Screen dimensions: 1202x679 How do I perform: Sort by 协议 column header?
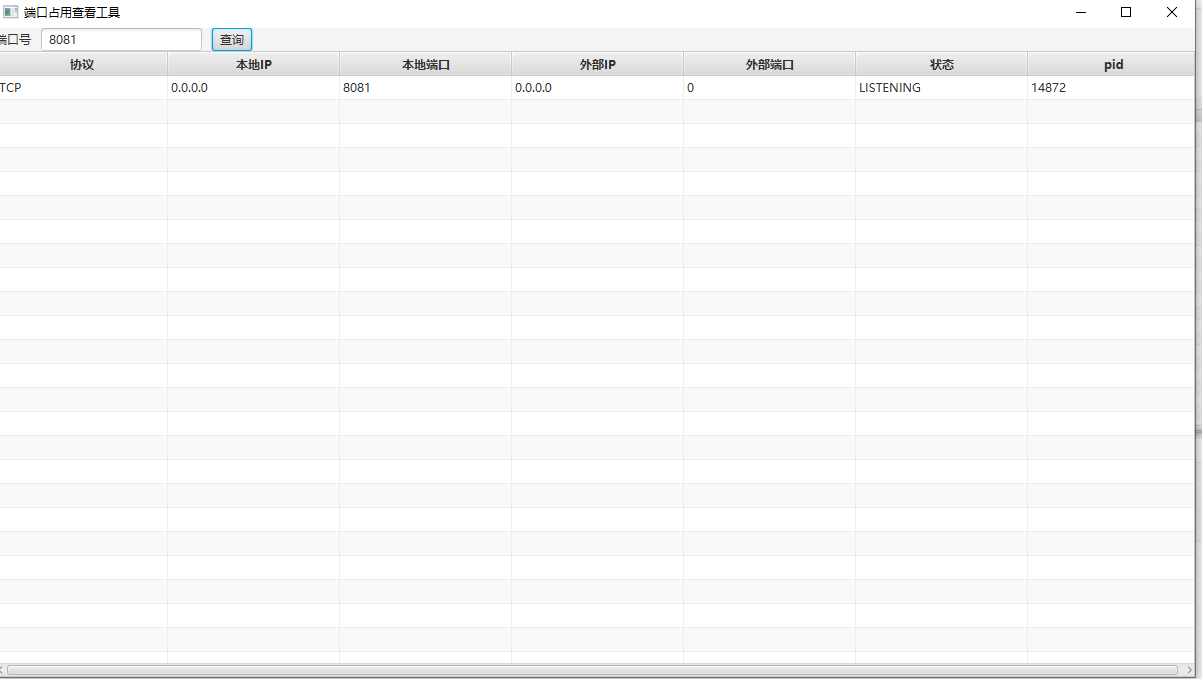82,64
